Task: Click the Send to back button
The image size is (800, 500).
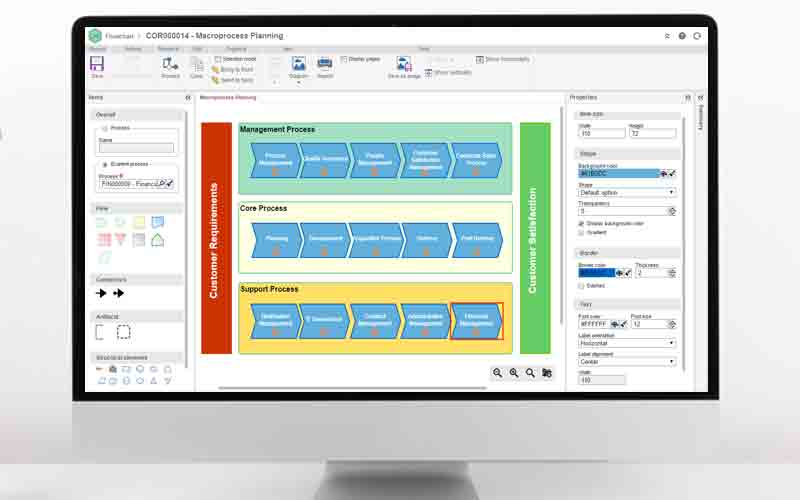Action: (x=236, y=79)
